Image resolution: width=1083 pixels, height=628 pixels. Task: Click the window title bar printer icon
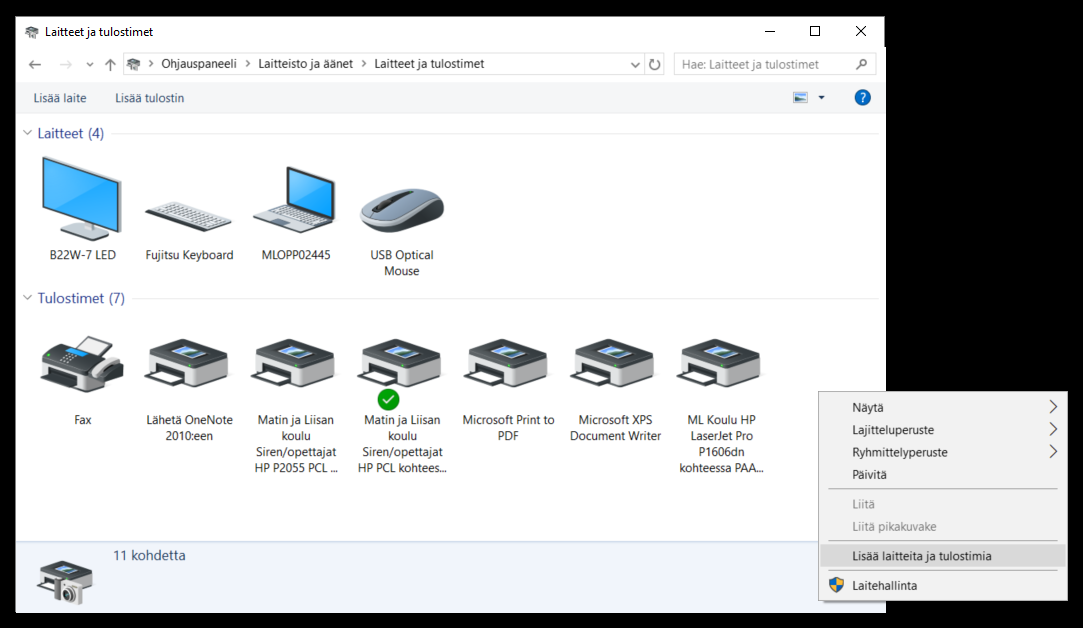pos(31,32)
